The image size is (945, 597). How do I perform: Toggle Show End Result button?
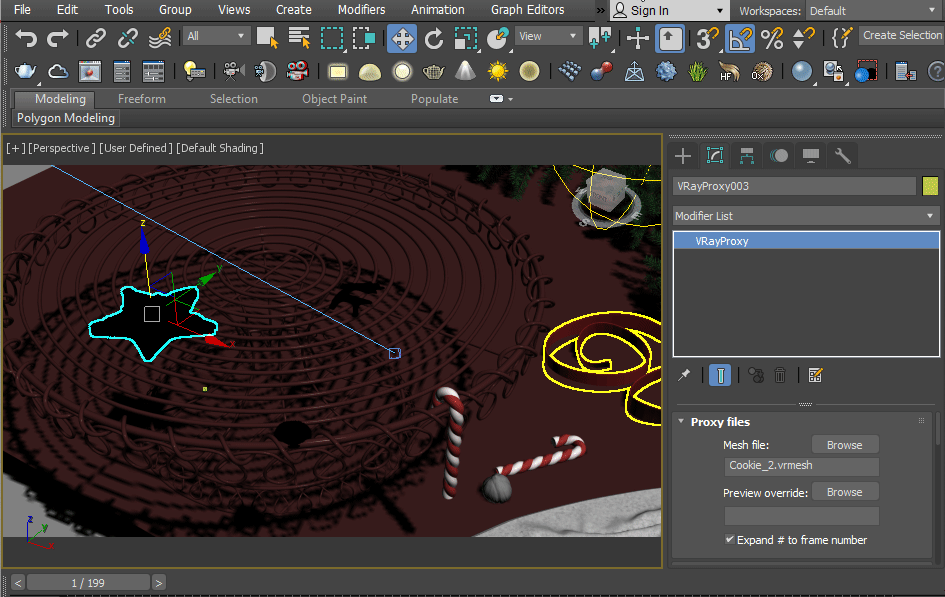[719, 375]
